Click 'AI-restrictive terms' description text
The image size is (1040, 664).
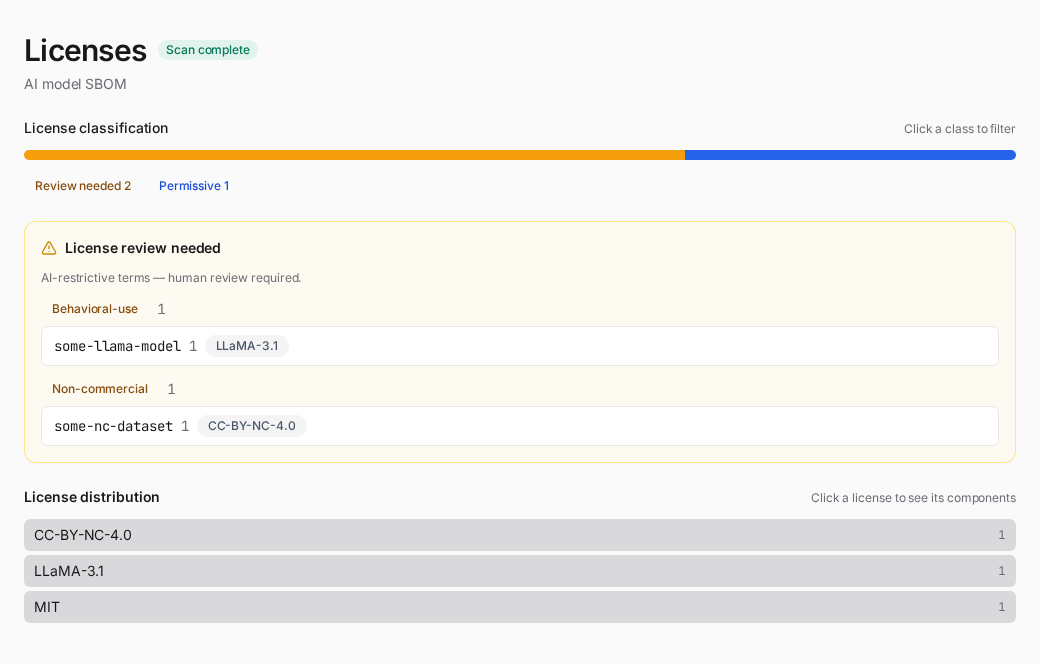click(171, 278)
